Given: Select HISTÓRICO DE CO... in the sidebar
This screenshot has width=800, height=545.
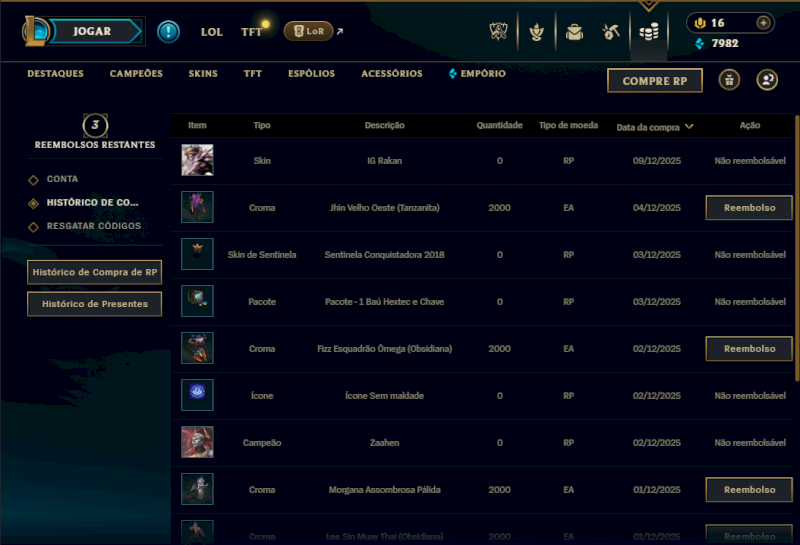Looking at the screenshot, I should [92, 203].
